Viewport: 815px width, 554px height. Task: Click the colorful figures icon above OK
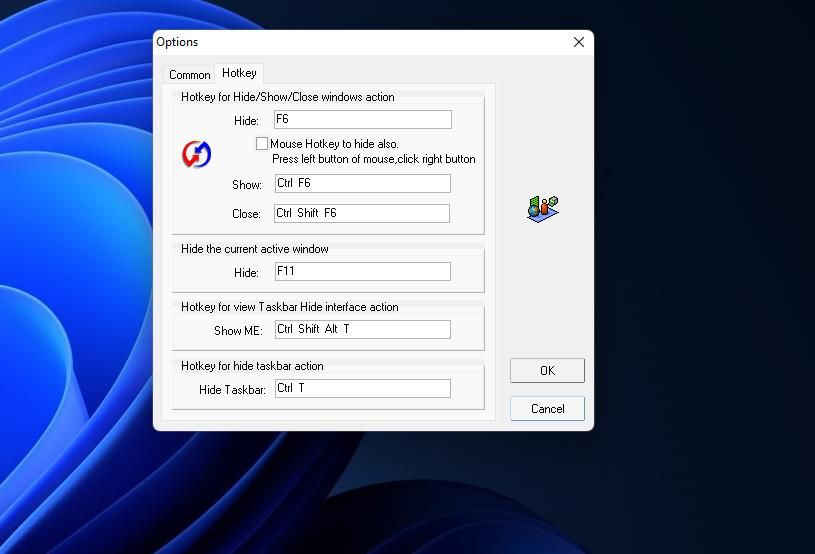point(542,207)
